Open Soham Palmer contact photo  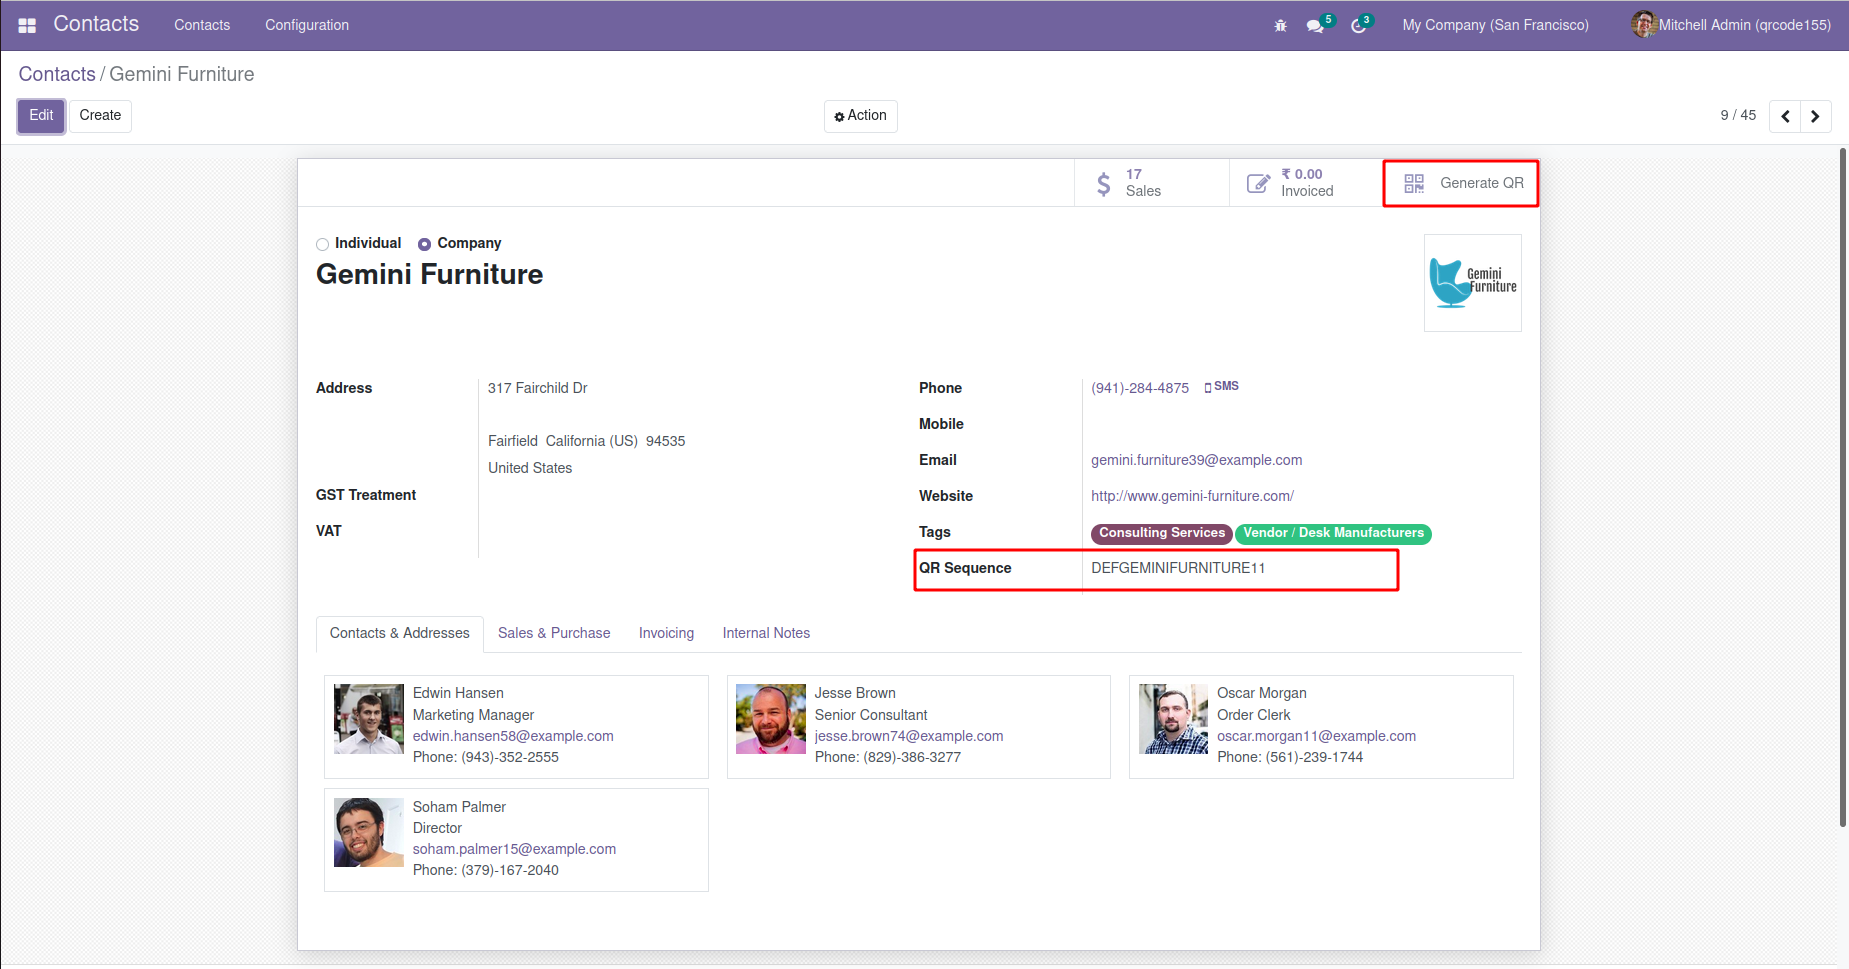(x=368, y=832)
